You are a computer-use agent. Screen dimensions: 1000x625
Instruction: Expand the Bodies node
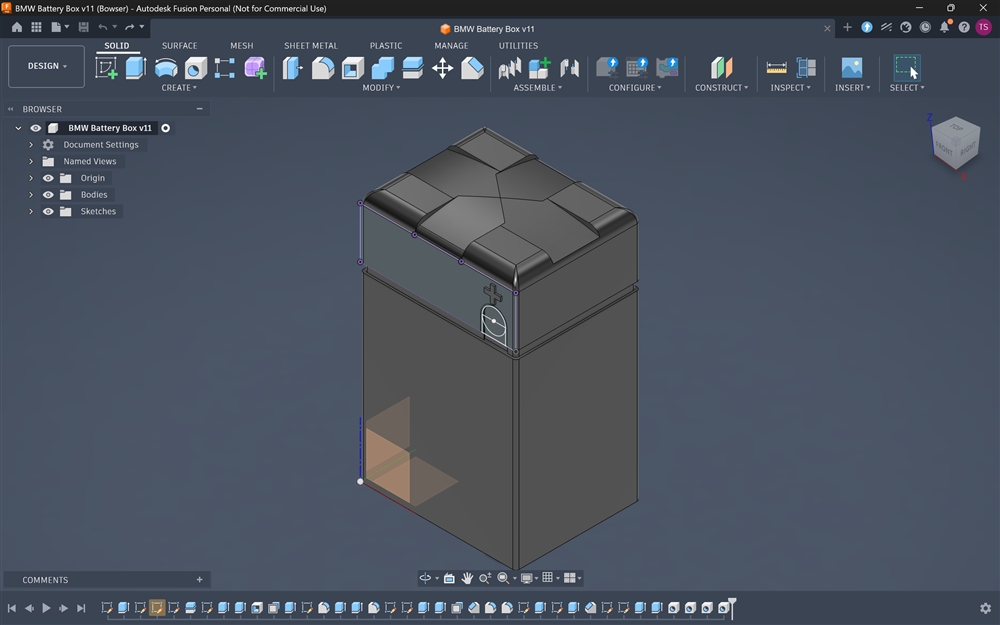[x=31, y=195]
